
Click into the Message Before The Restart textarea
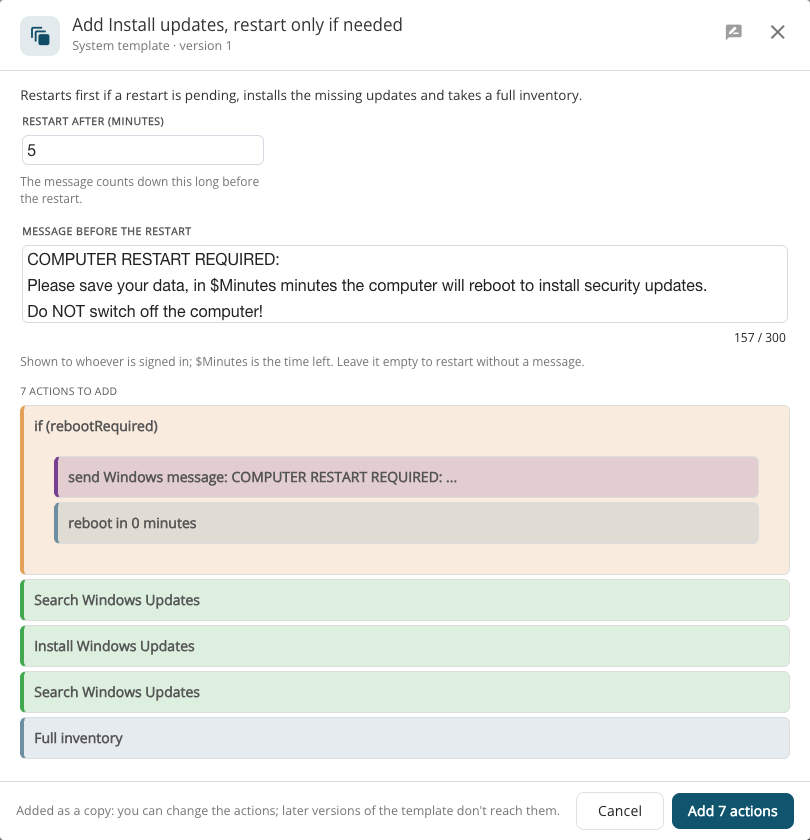(x=404, y=284)
